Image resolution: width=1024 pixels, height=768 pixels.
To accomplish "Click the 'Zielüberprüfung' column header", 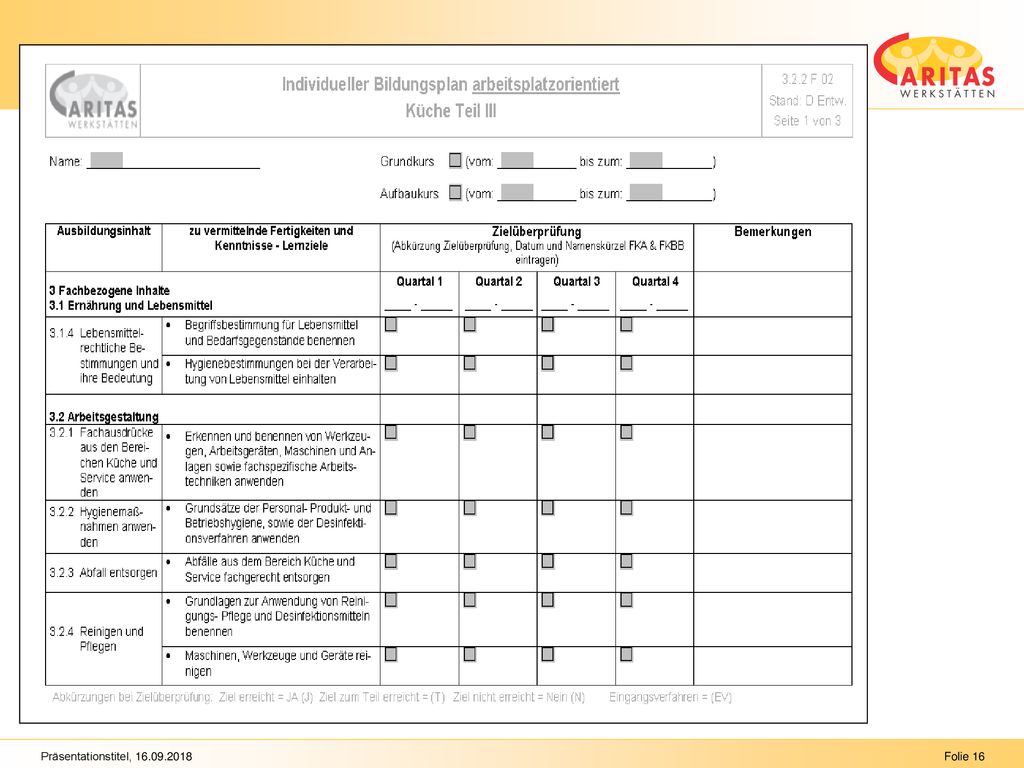I will (x=536, y=232).
